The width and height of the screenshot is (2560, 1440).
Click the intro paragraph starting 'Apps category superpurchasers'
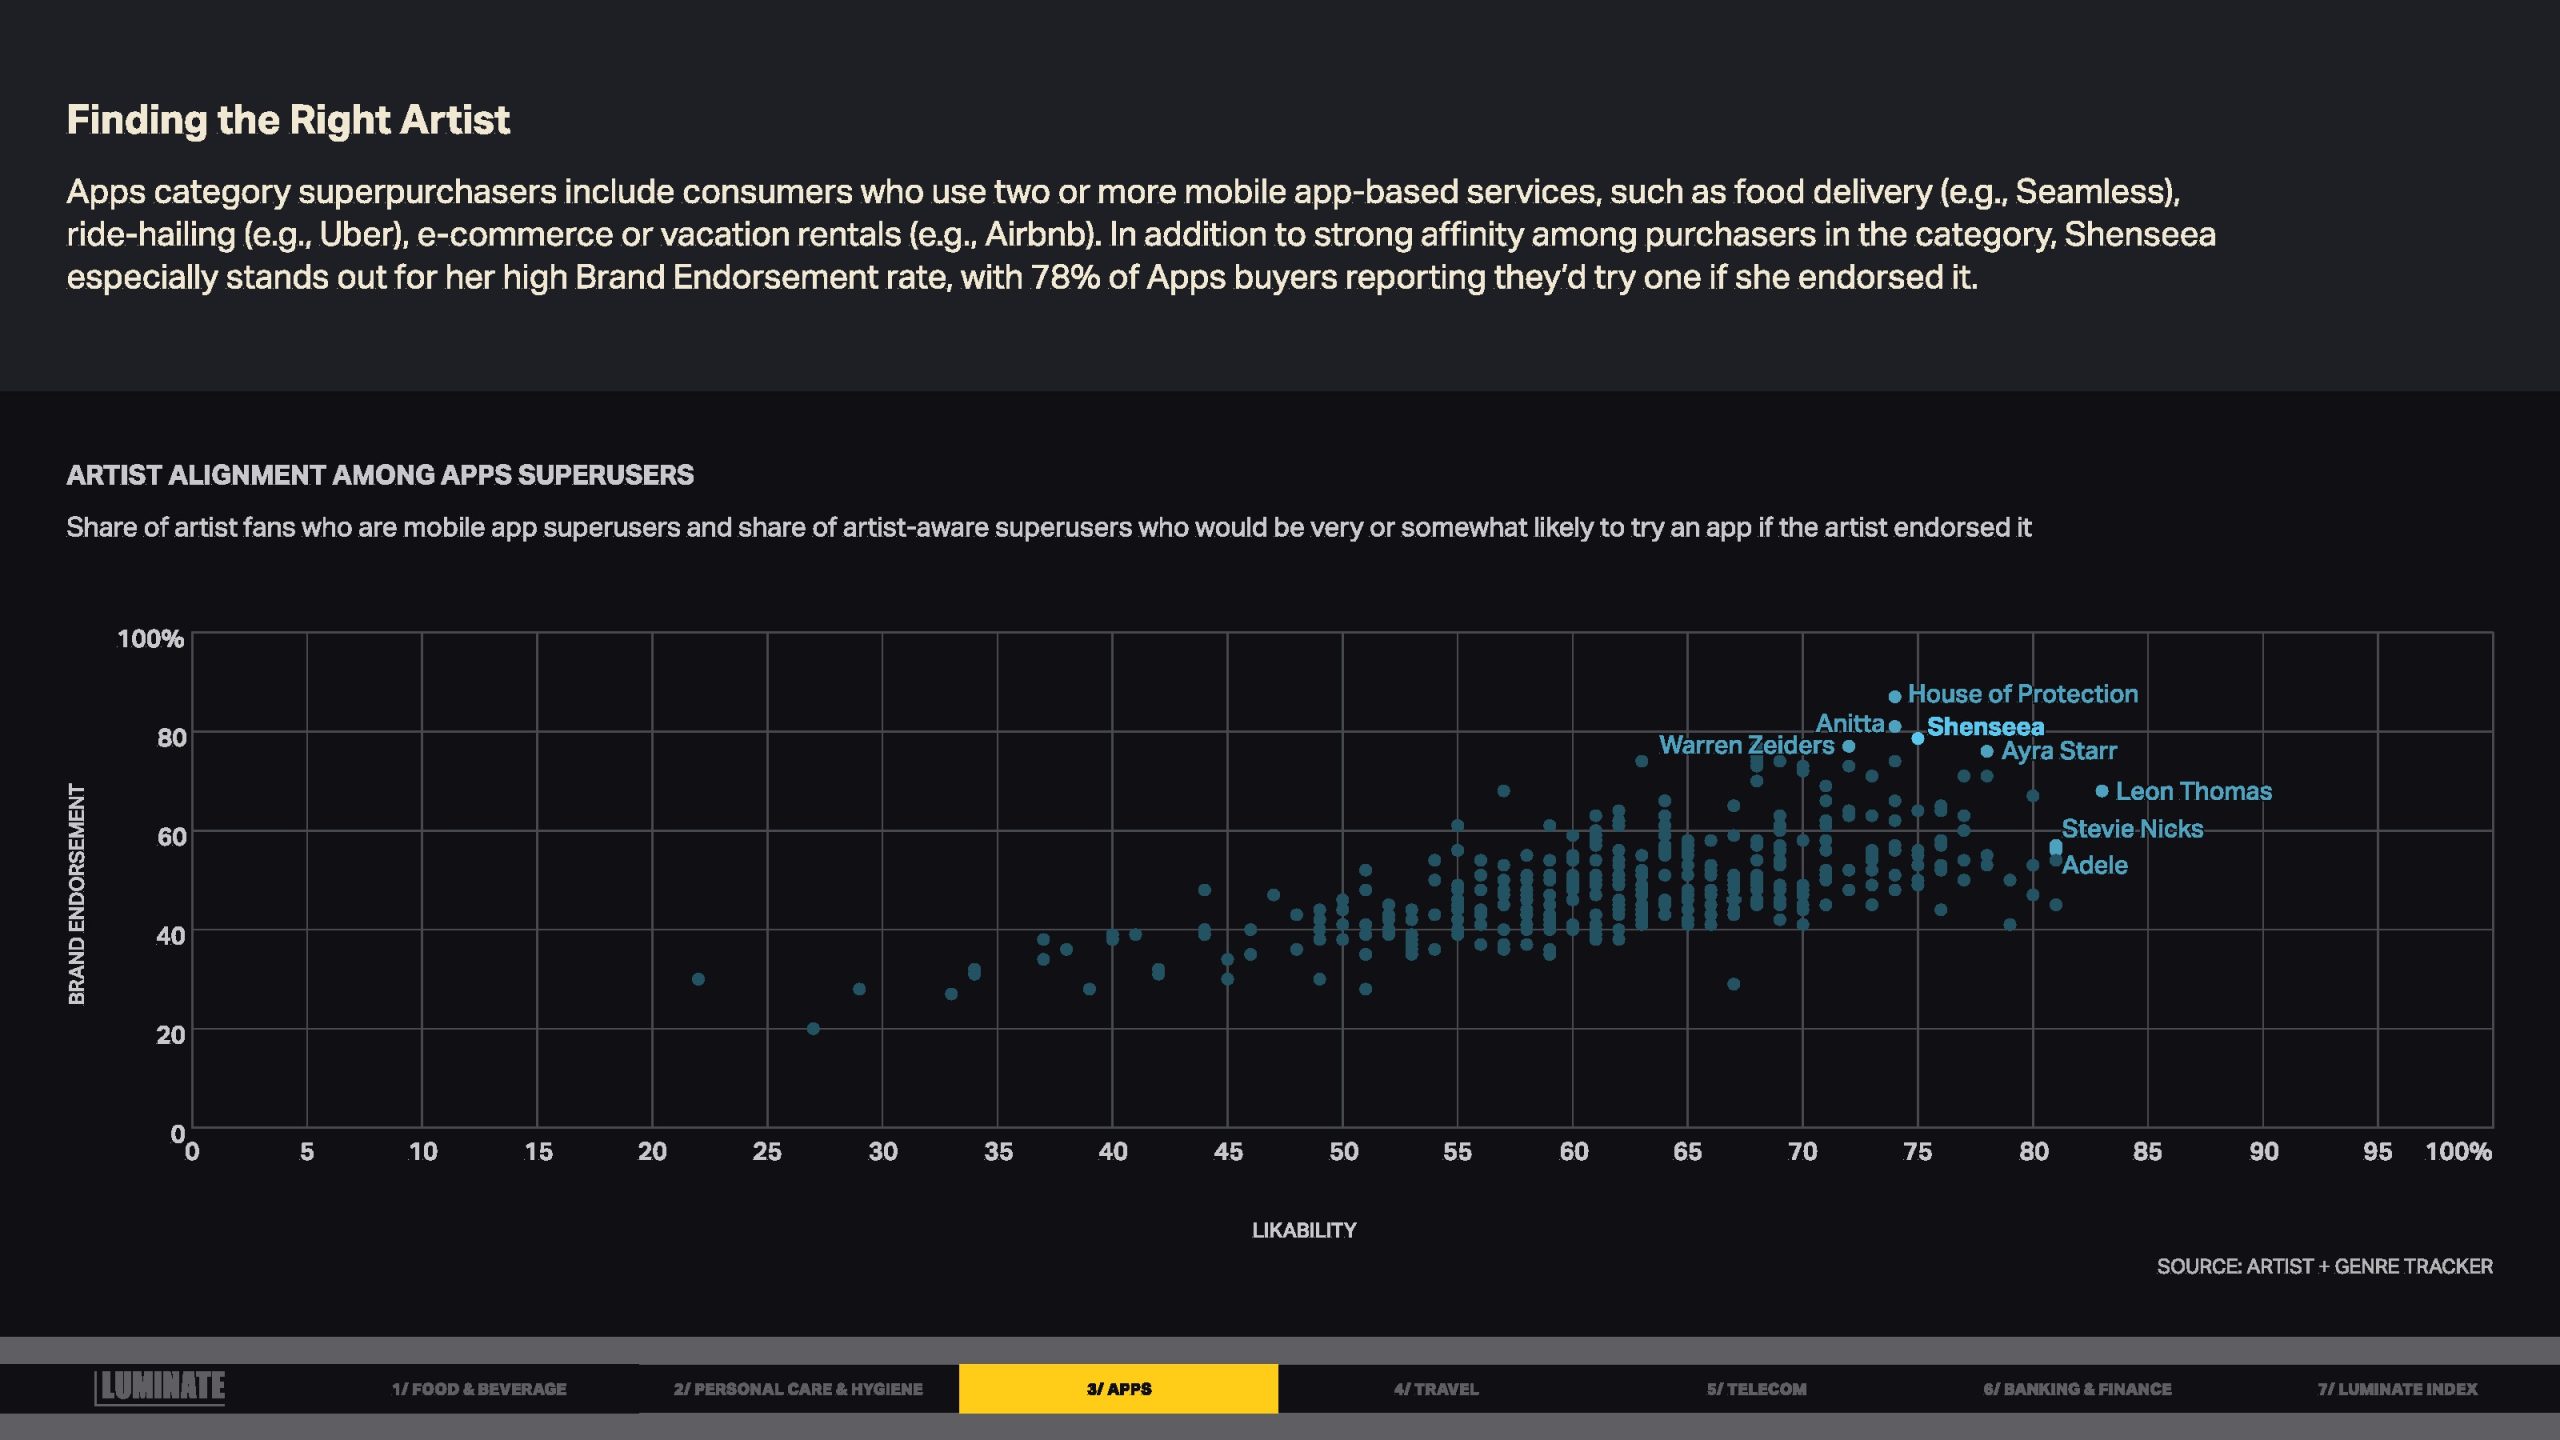pos(1141,234)
